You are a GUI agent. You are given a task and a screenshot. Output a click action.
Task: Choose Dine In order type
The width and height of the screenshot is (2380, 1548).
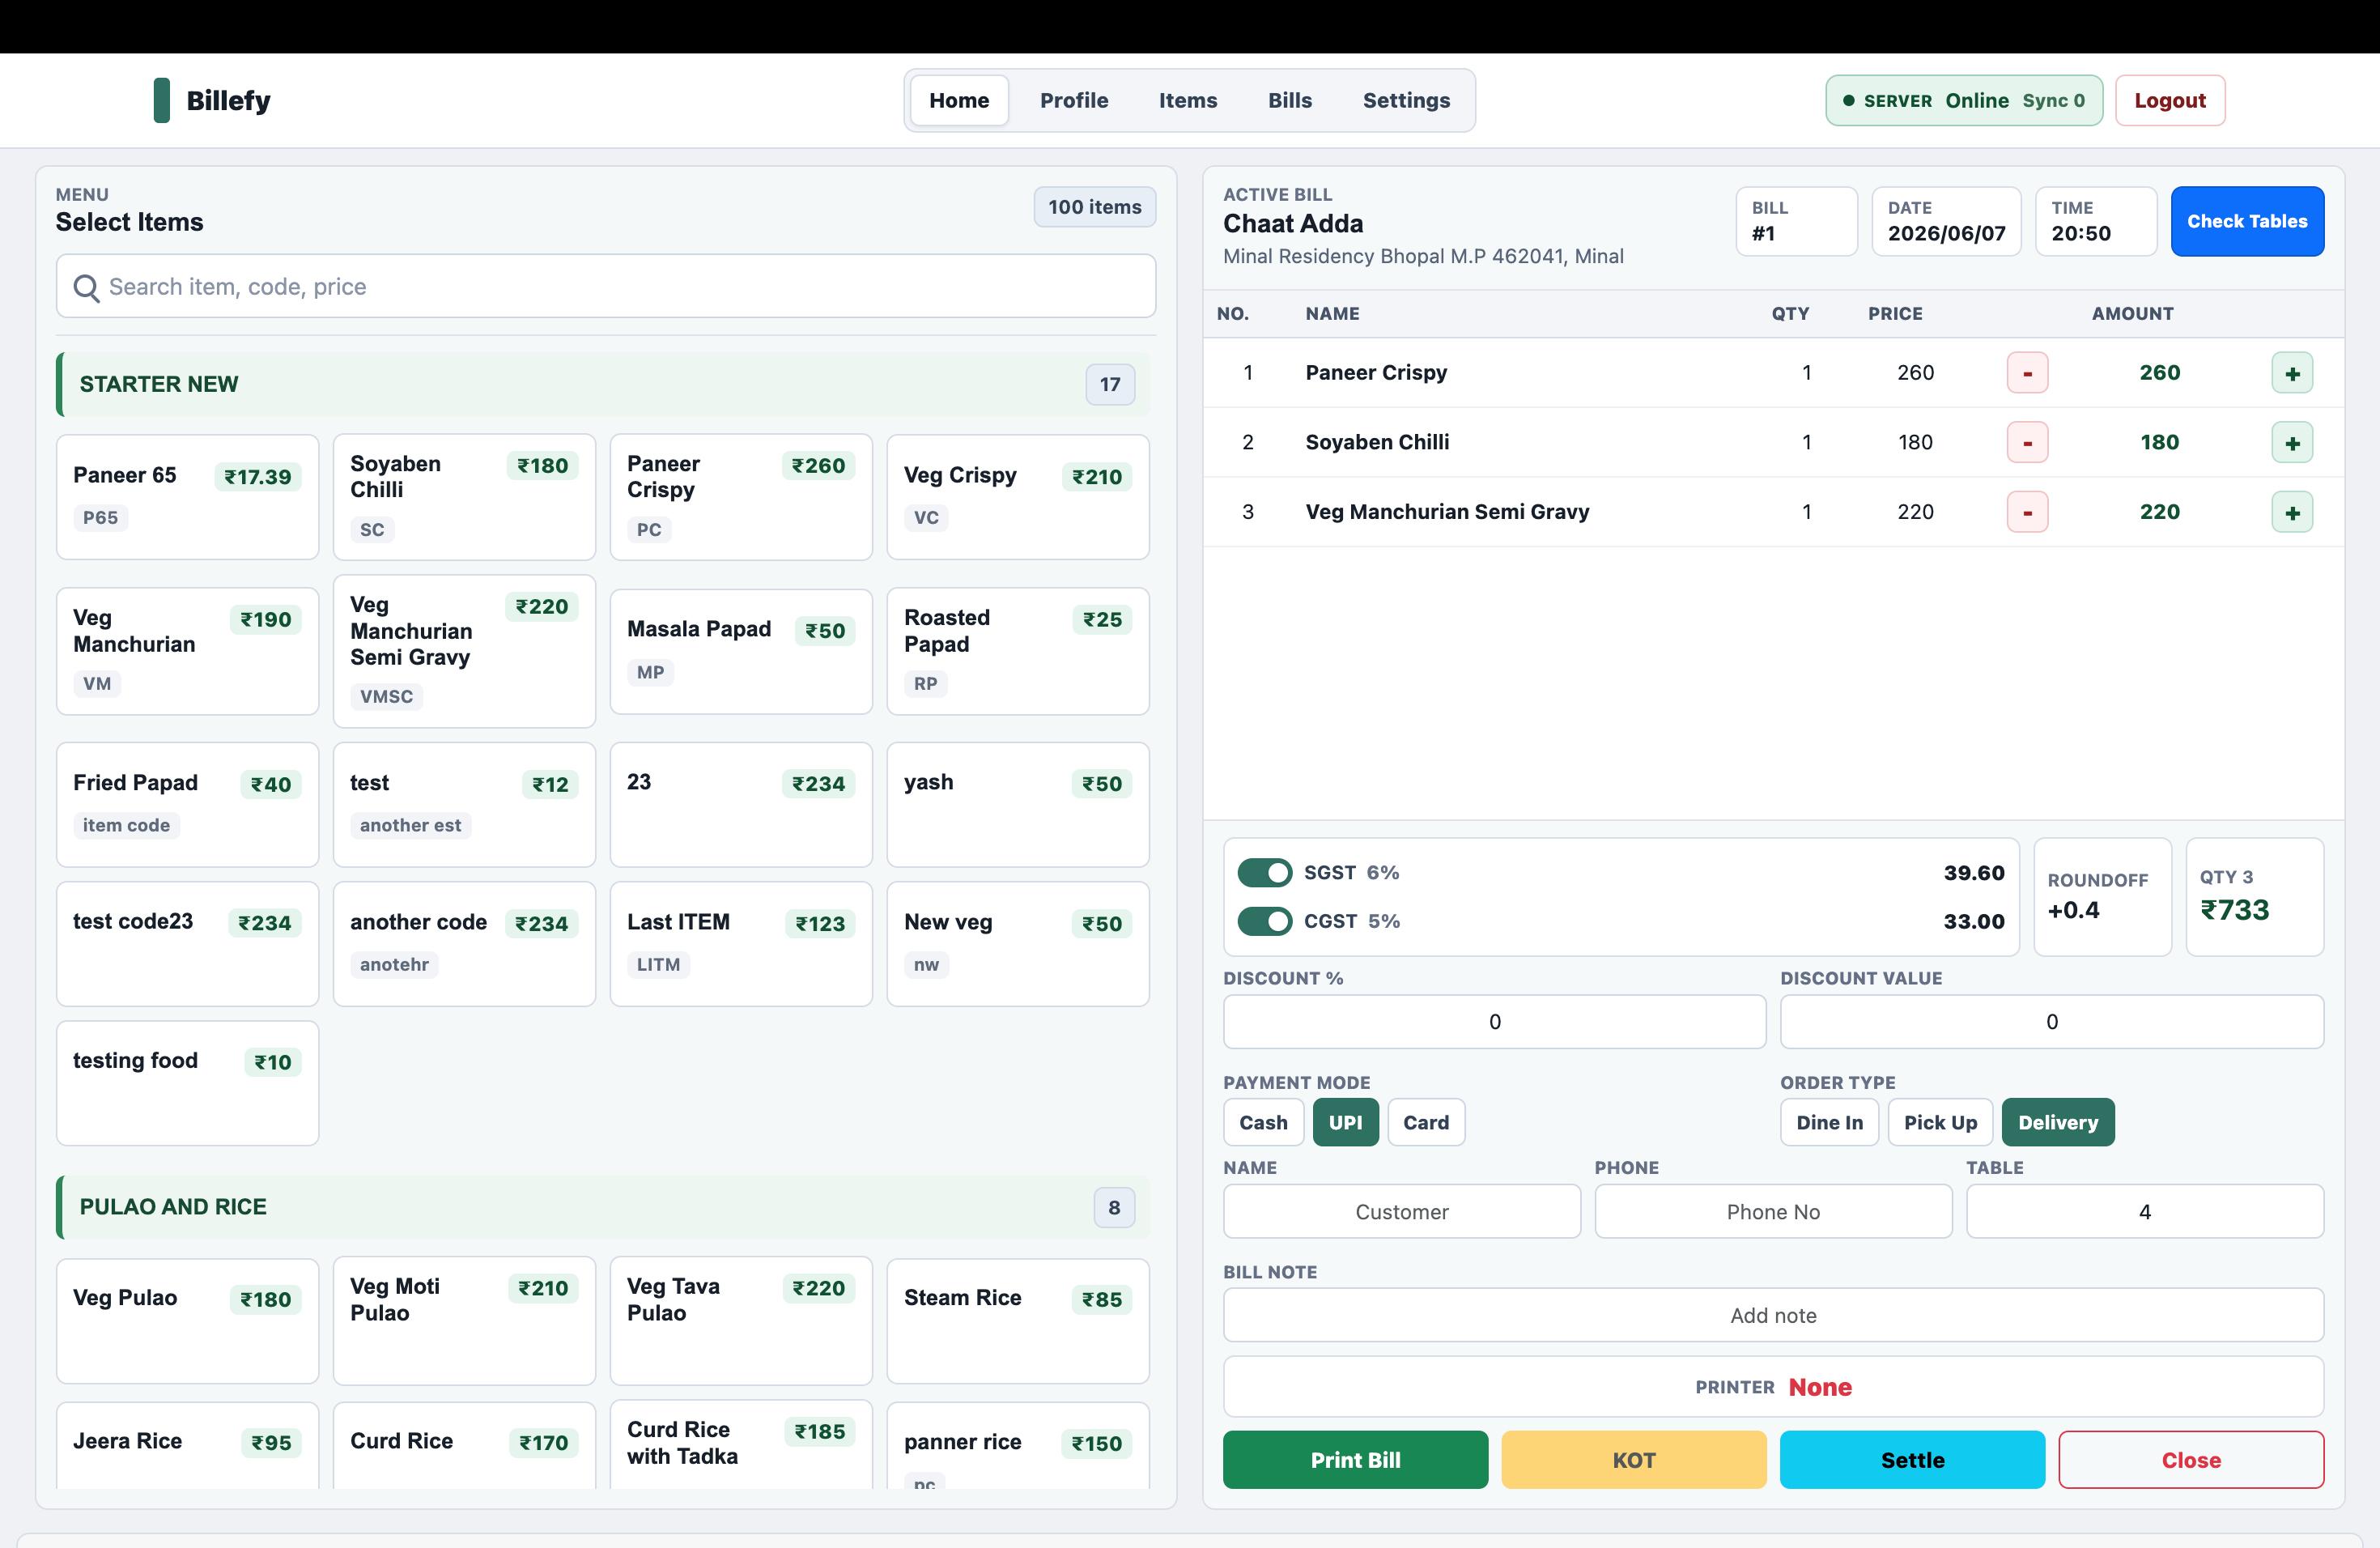pyautogui.click(x=1829, y=1122)
